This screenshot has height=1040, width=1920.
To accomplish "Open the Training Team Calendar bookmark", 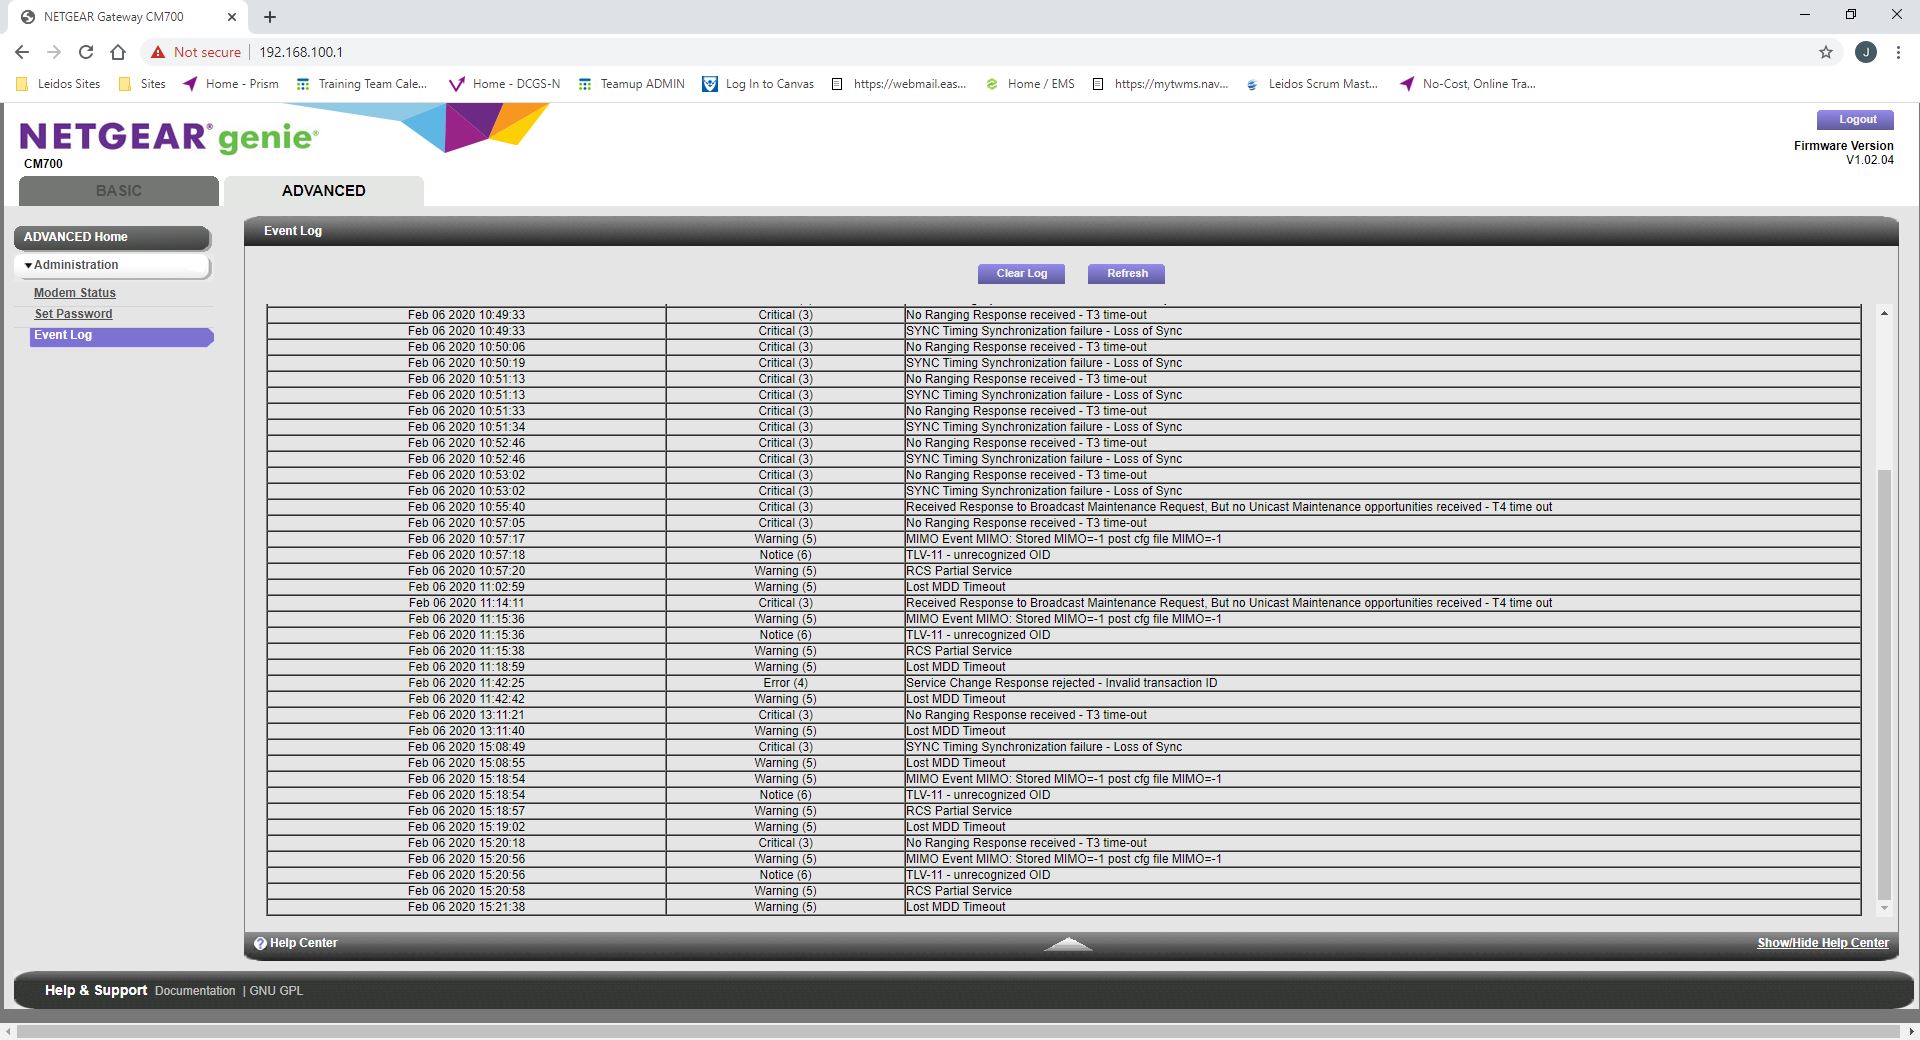I will point(361,84).
